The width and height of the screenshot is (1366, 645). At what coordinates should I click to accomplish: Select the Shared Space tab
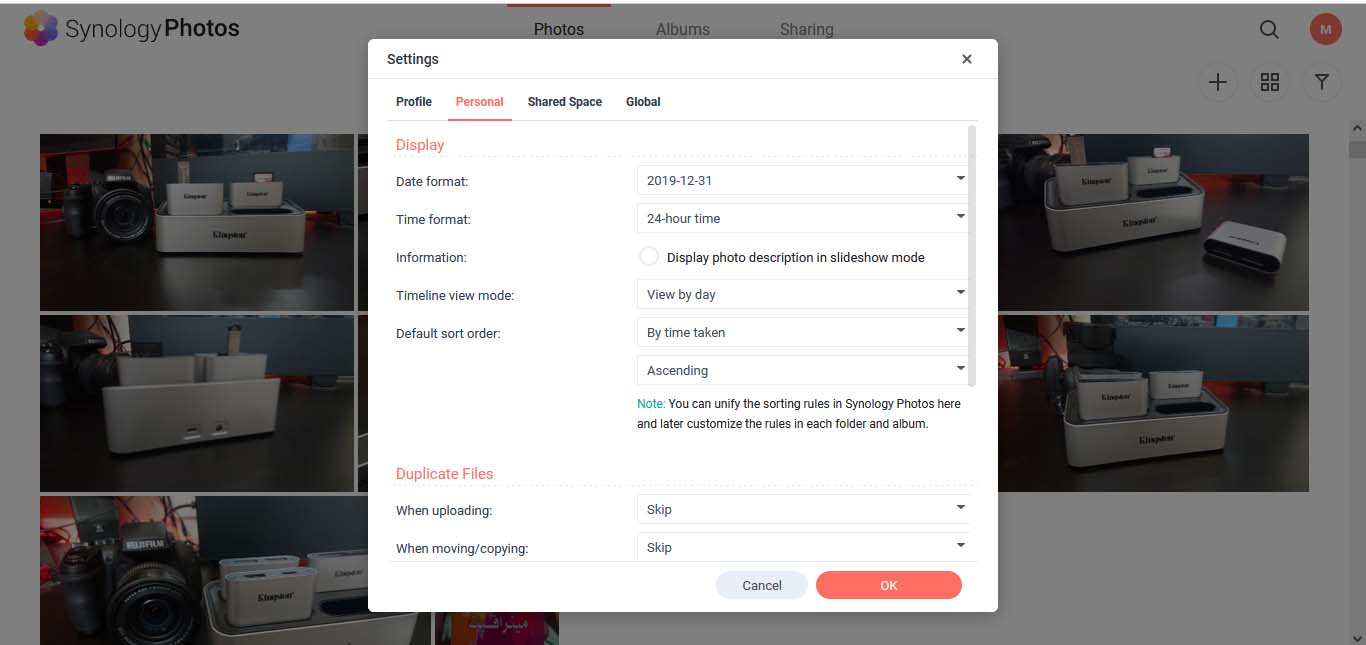point(565,102)
